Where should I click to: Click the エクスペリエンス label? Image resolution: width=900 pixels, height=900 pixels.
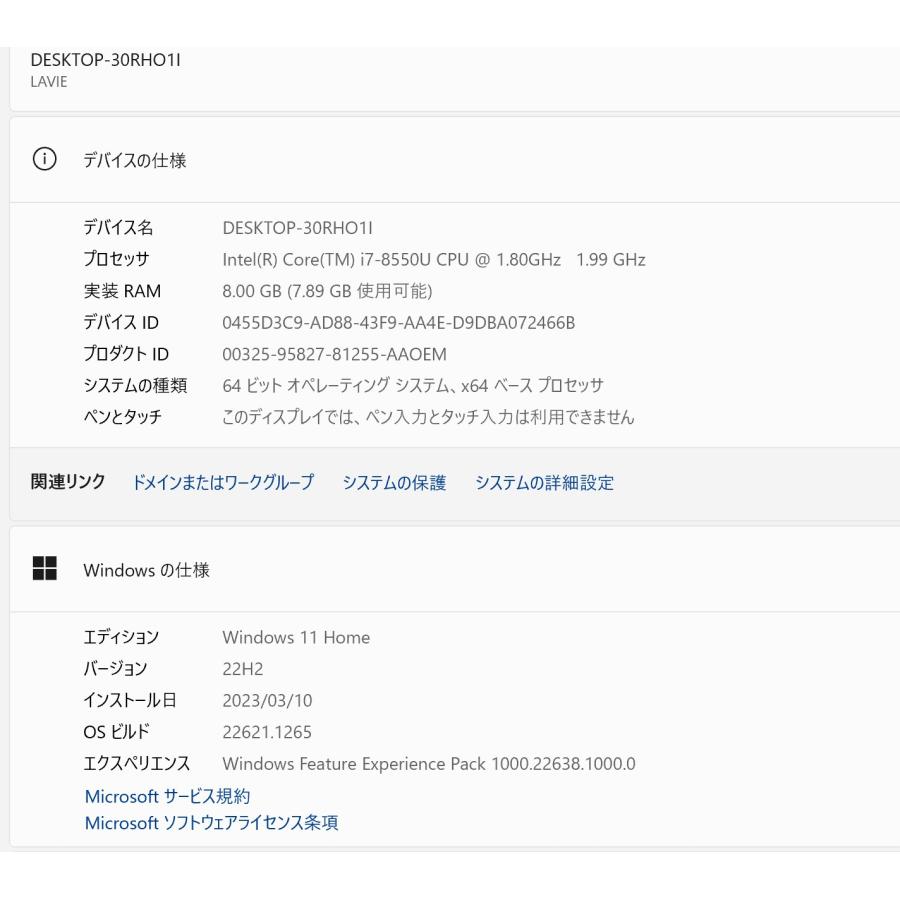pyautogui.click(x=137, y=763)
